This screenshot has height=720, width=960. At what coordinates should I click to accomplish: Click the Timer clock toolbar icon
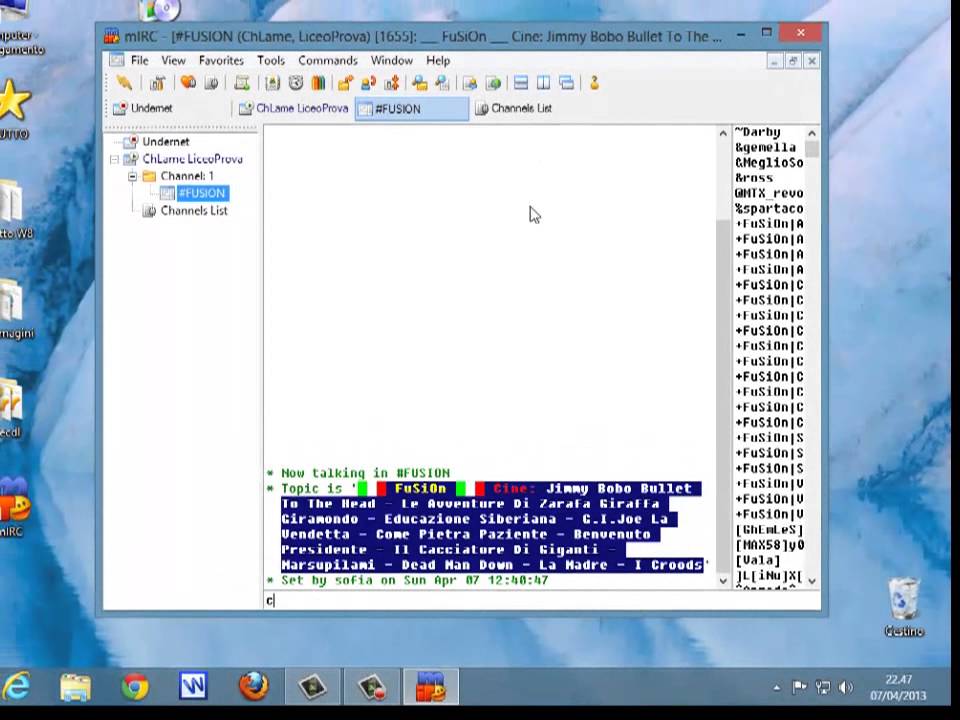296,83
